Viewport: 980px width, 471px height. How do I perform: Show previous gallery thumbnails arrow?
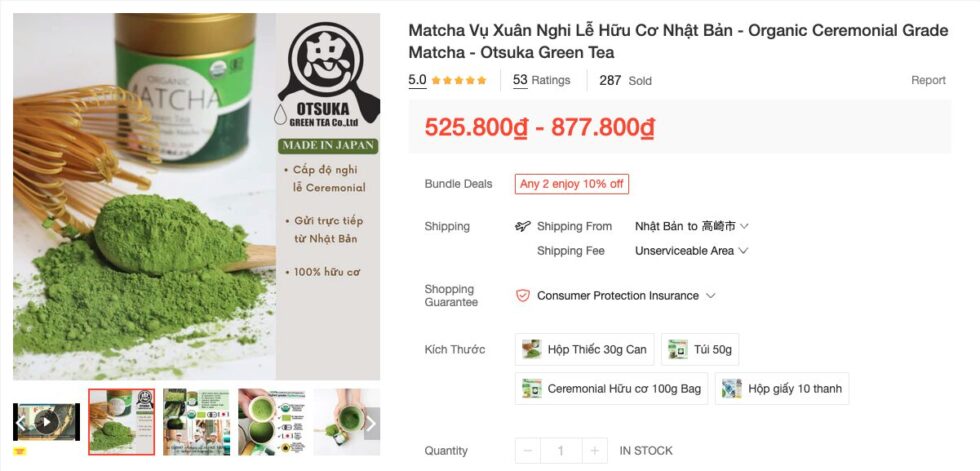pyautogui.click(x=20, y=424)
